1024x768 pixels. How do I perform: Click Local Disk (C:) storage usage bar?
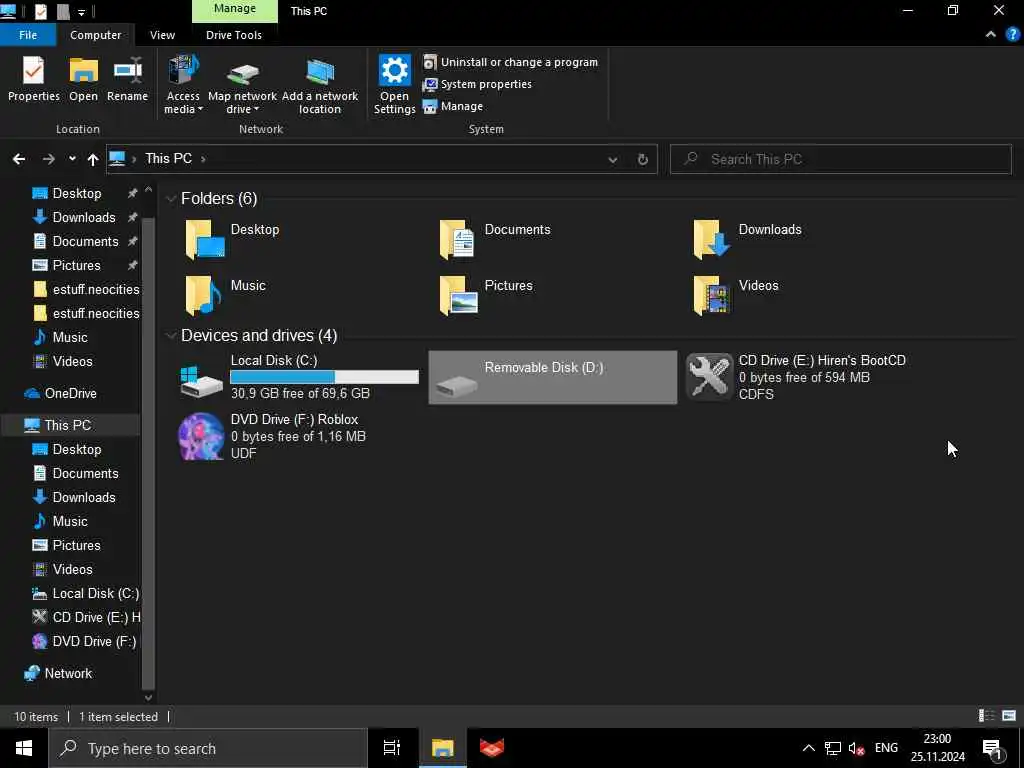(325, 377)
